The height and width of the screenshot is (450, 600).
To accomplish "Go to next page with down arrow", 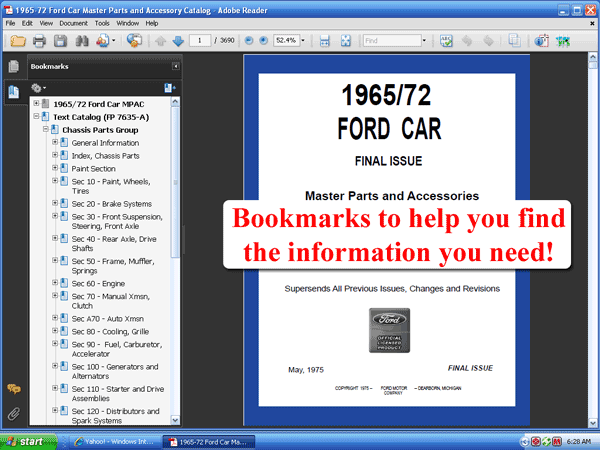I will pos(177,41).
